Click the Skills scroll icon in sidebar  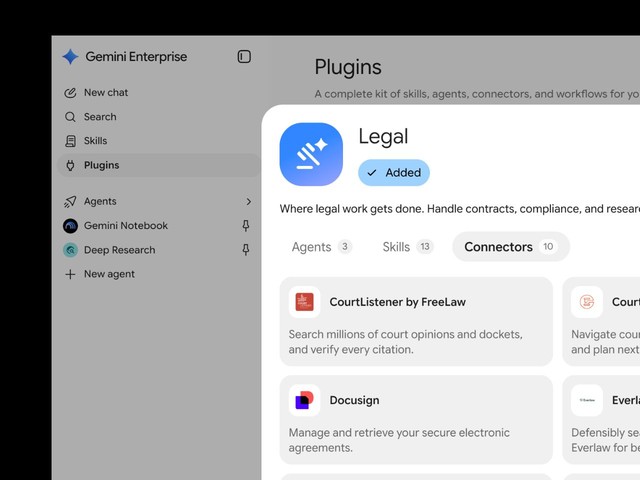(x=70, y=141)
